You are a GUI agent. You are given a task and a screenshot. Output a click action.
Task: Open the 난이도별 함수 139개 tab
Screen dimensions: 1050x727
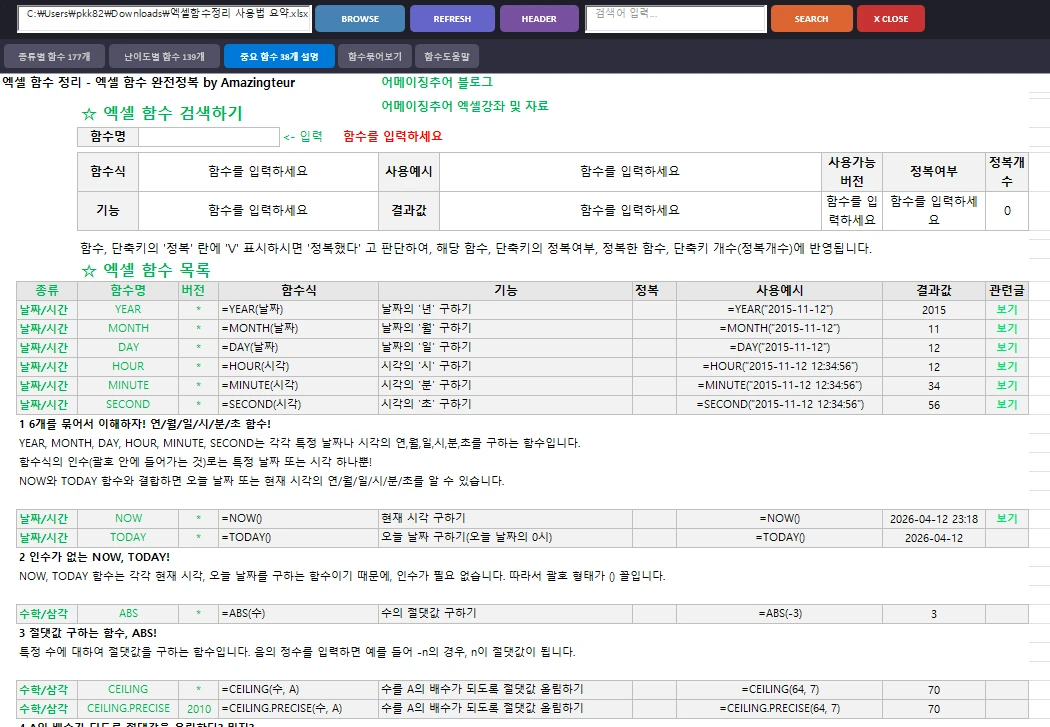[164, 56]
